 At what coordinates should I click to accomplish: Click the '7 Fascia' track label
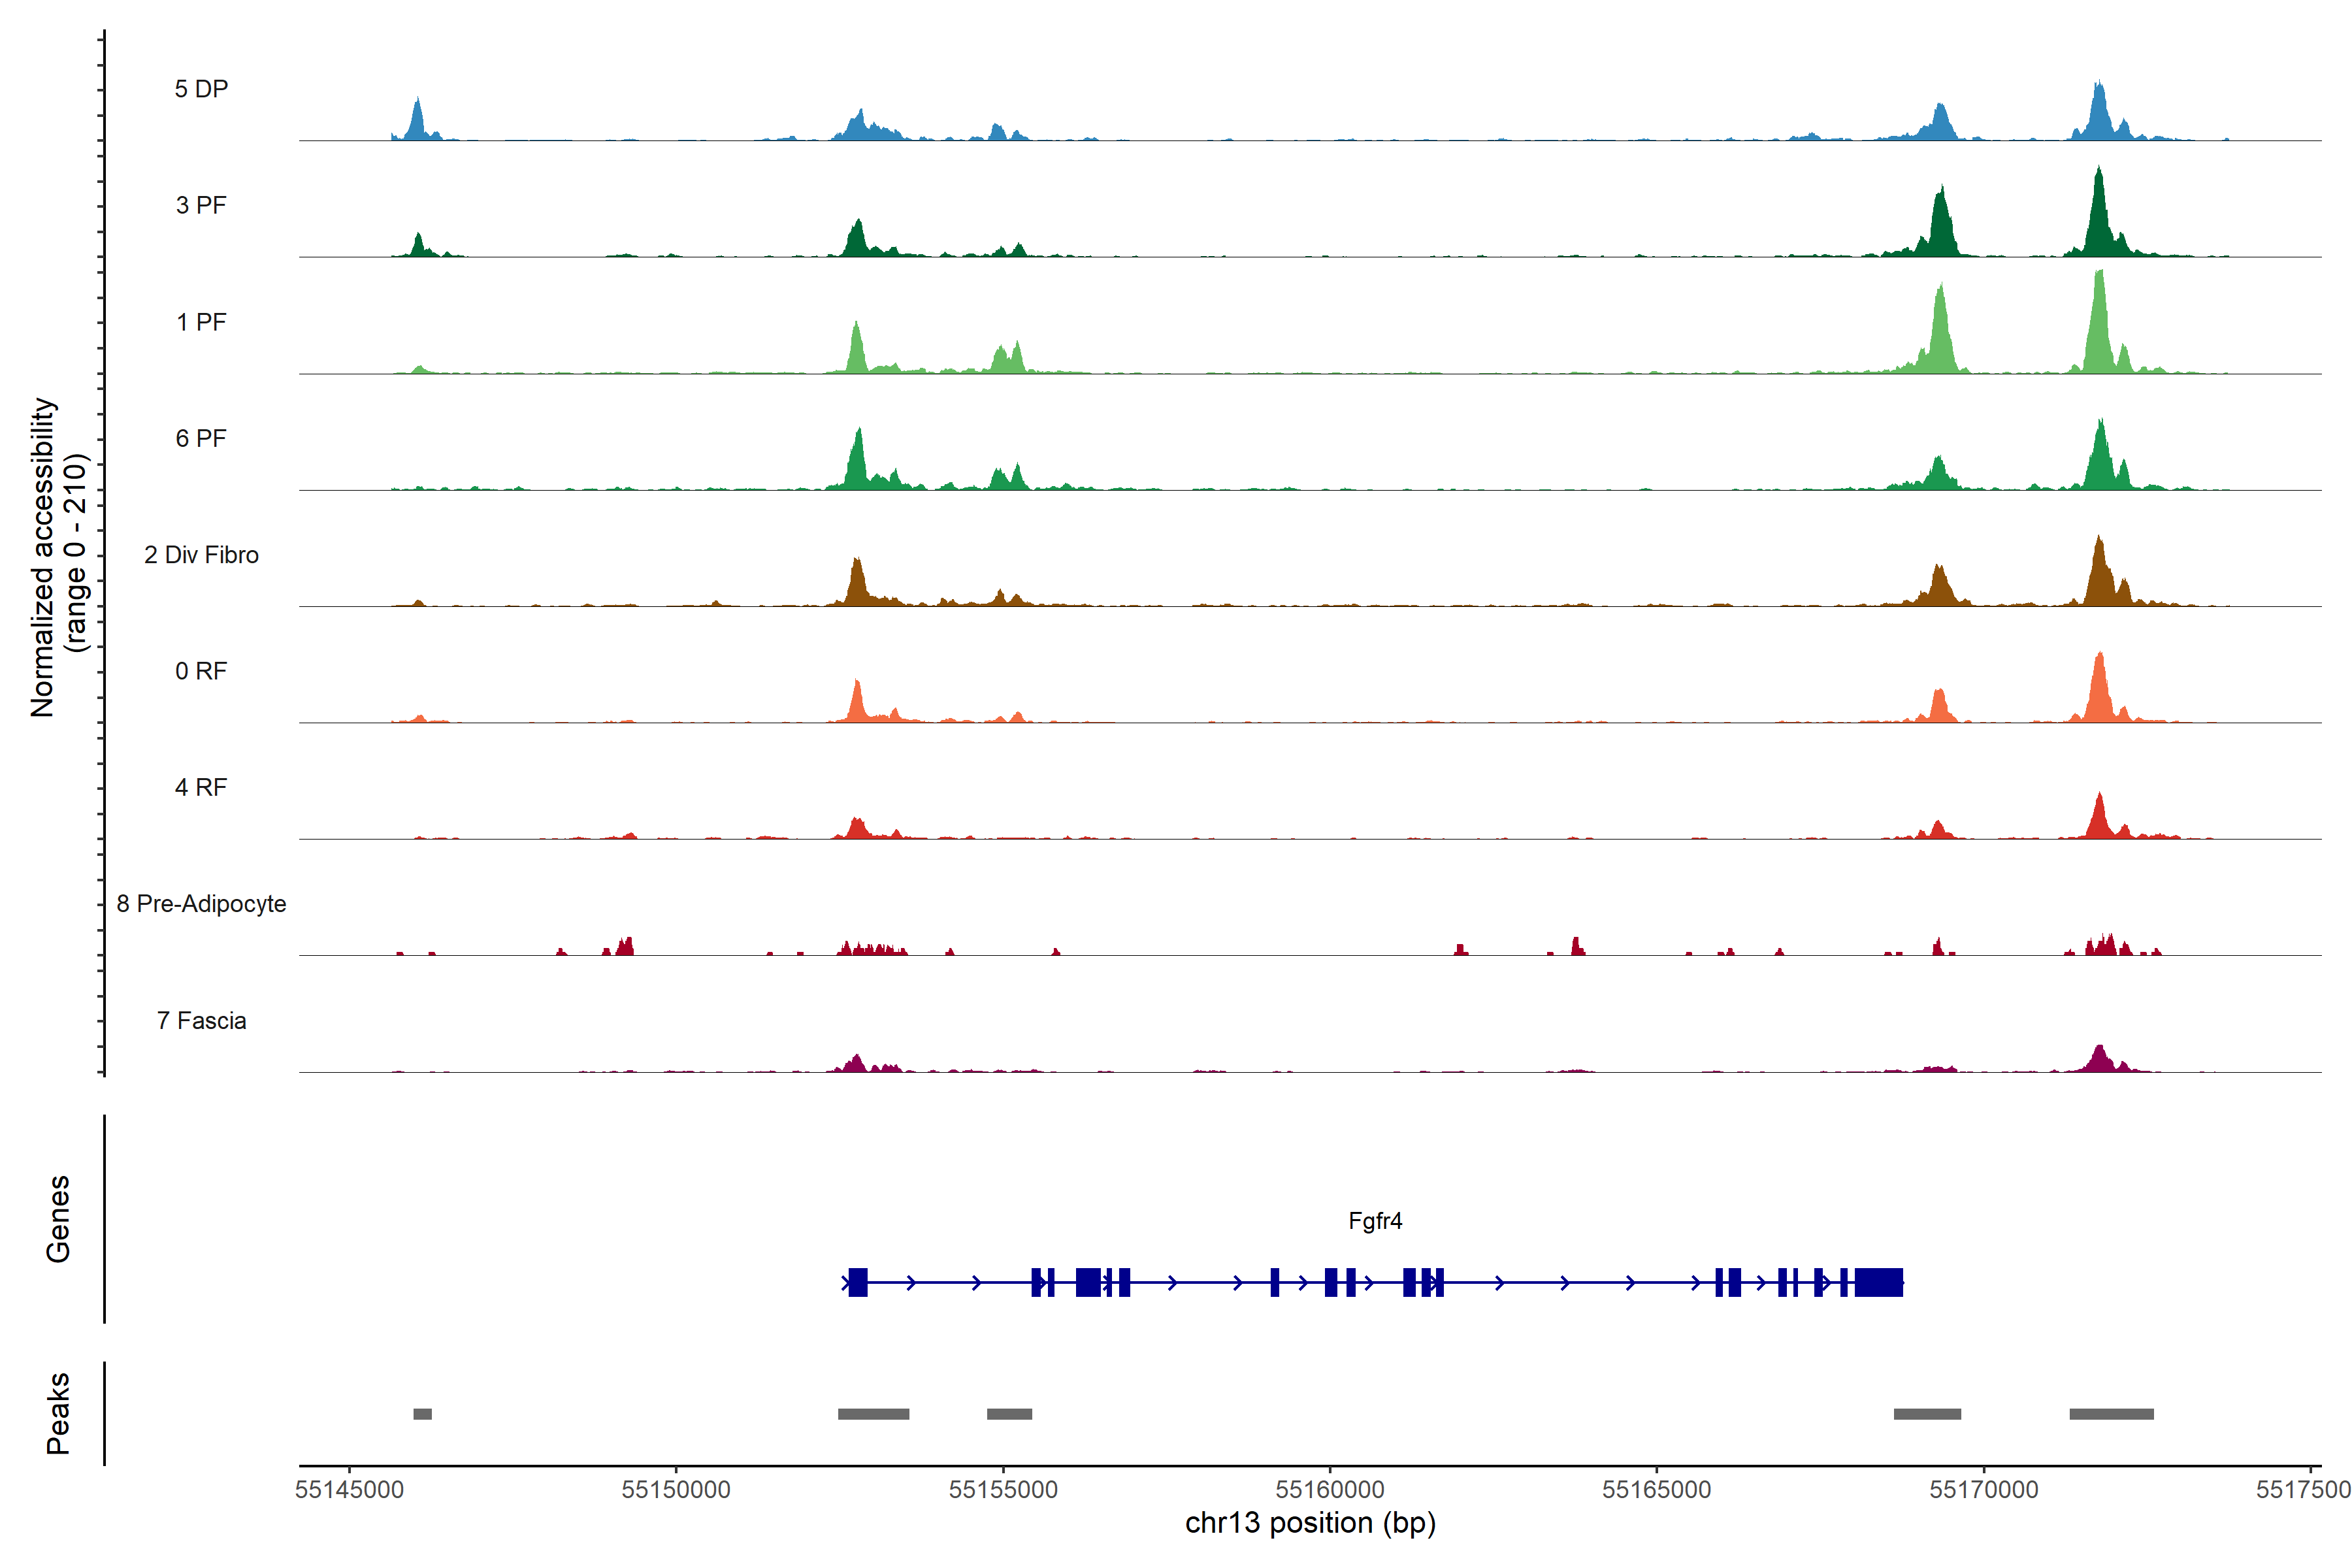(x=201, y=1020)
